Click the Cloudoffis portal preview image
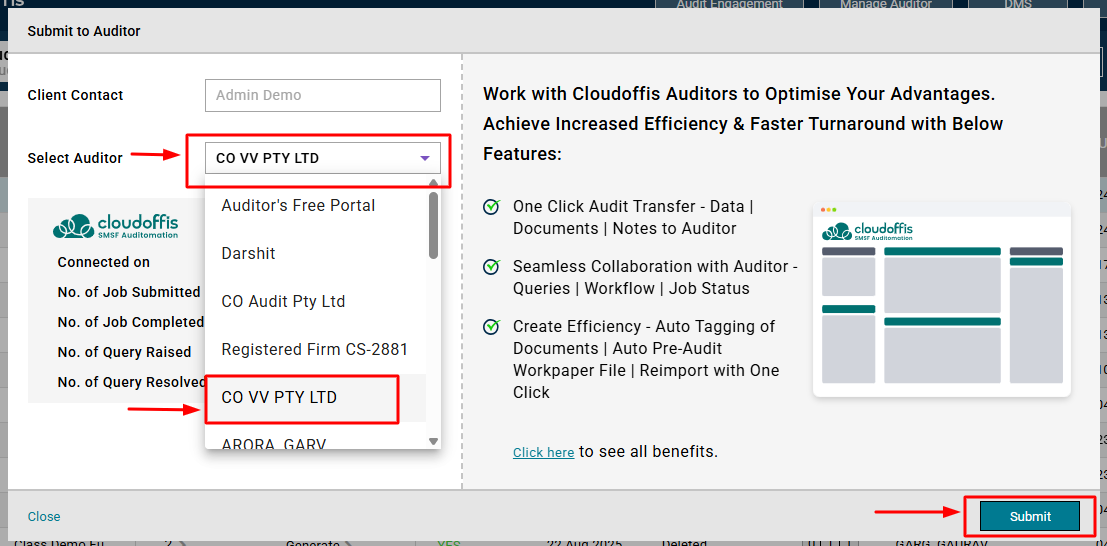1107x546 pixels. point(941,299)
